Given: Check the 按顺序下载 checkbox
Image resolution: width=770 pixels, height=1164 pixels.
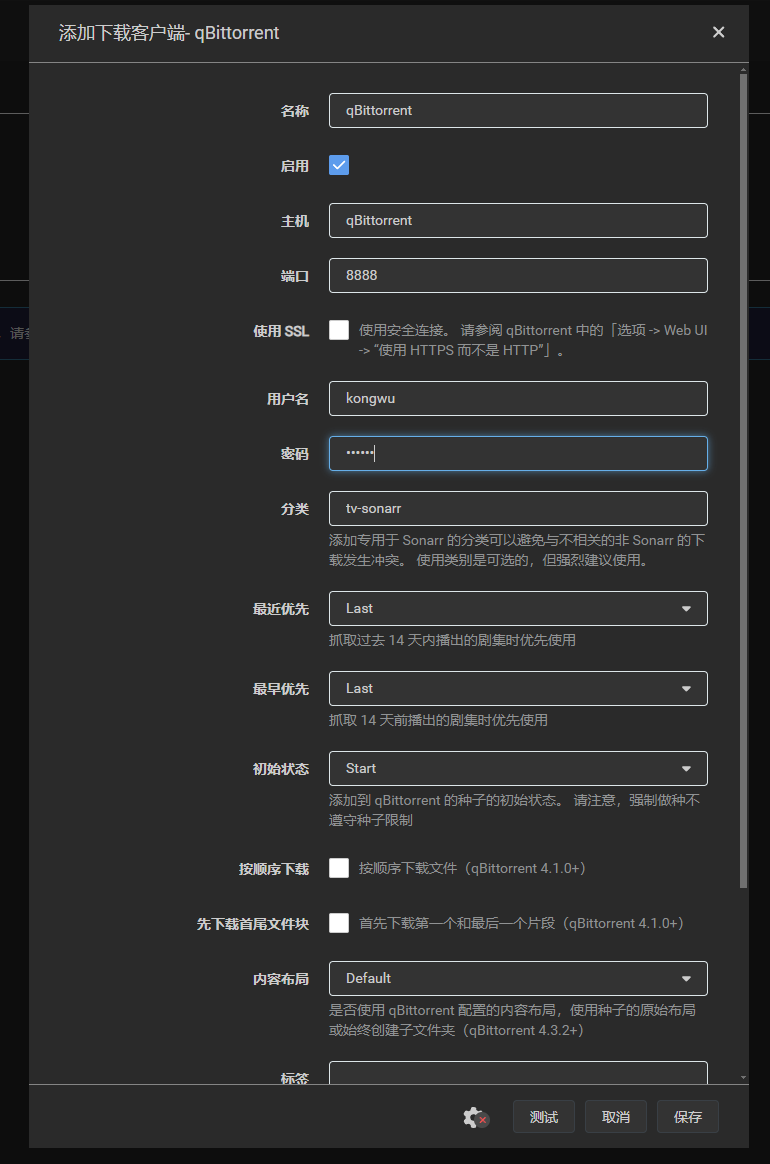Looking at the screenshot, I should click(x=339, y=868).
